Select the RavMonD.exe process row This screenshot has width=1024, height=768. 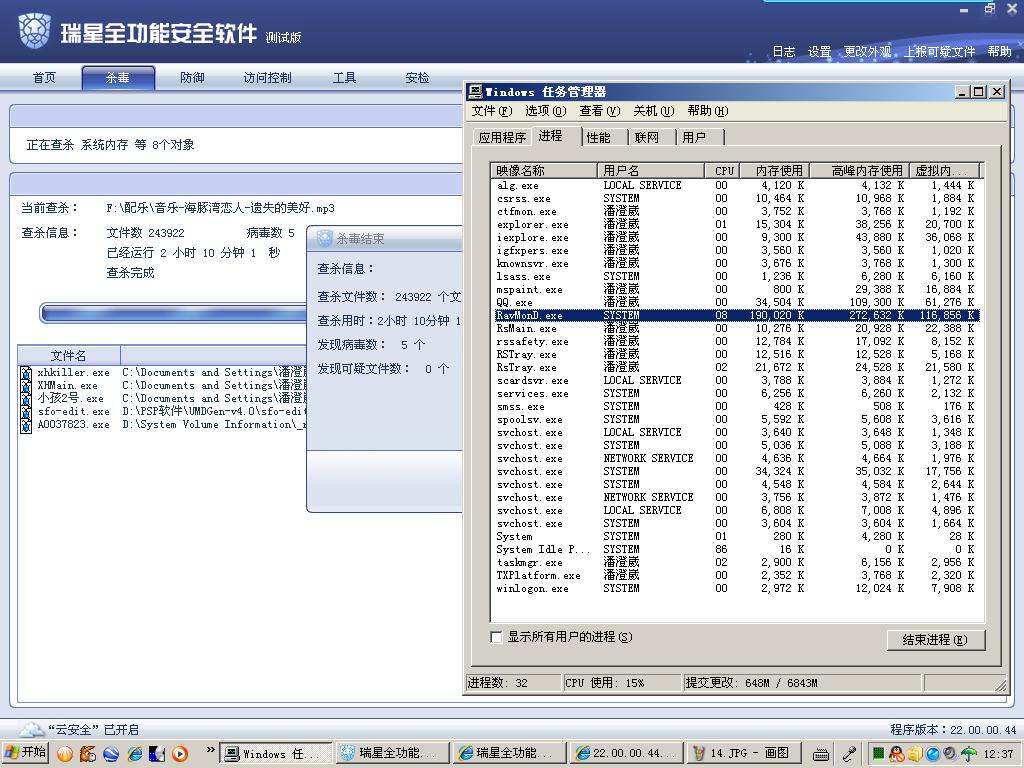(736, 315)
